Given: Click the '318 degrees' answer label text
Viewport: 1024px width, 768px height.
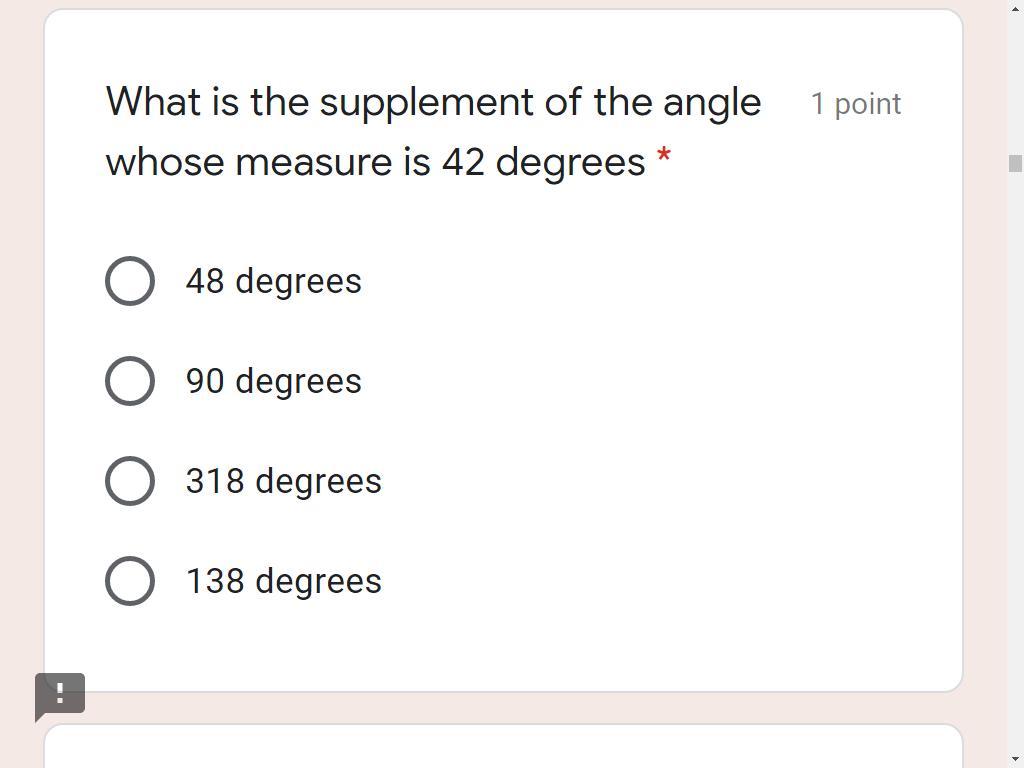Looking at the screenshot, I should [x=283, y=481].
